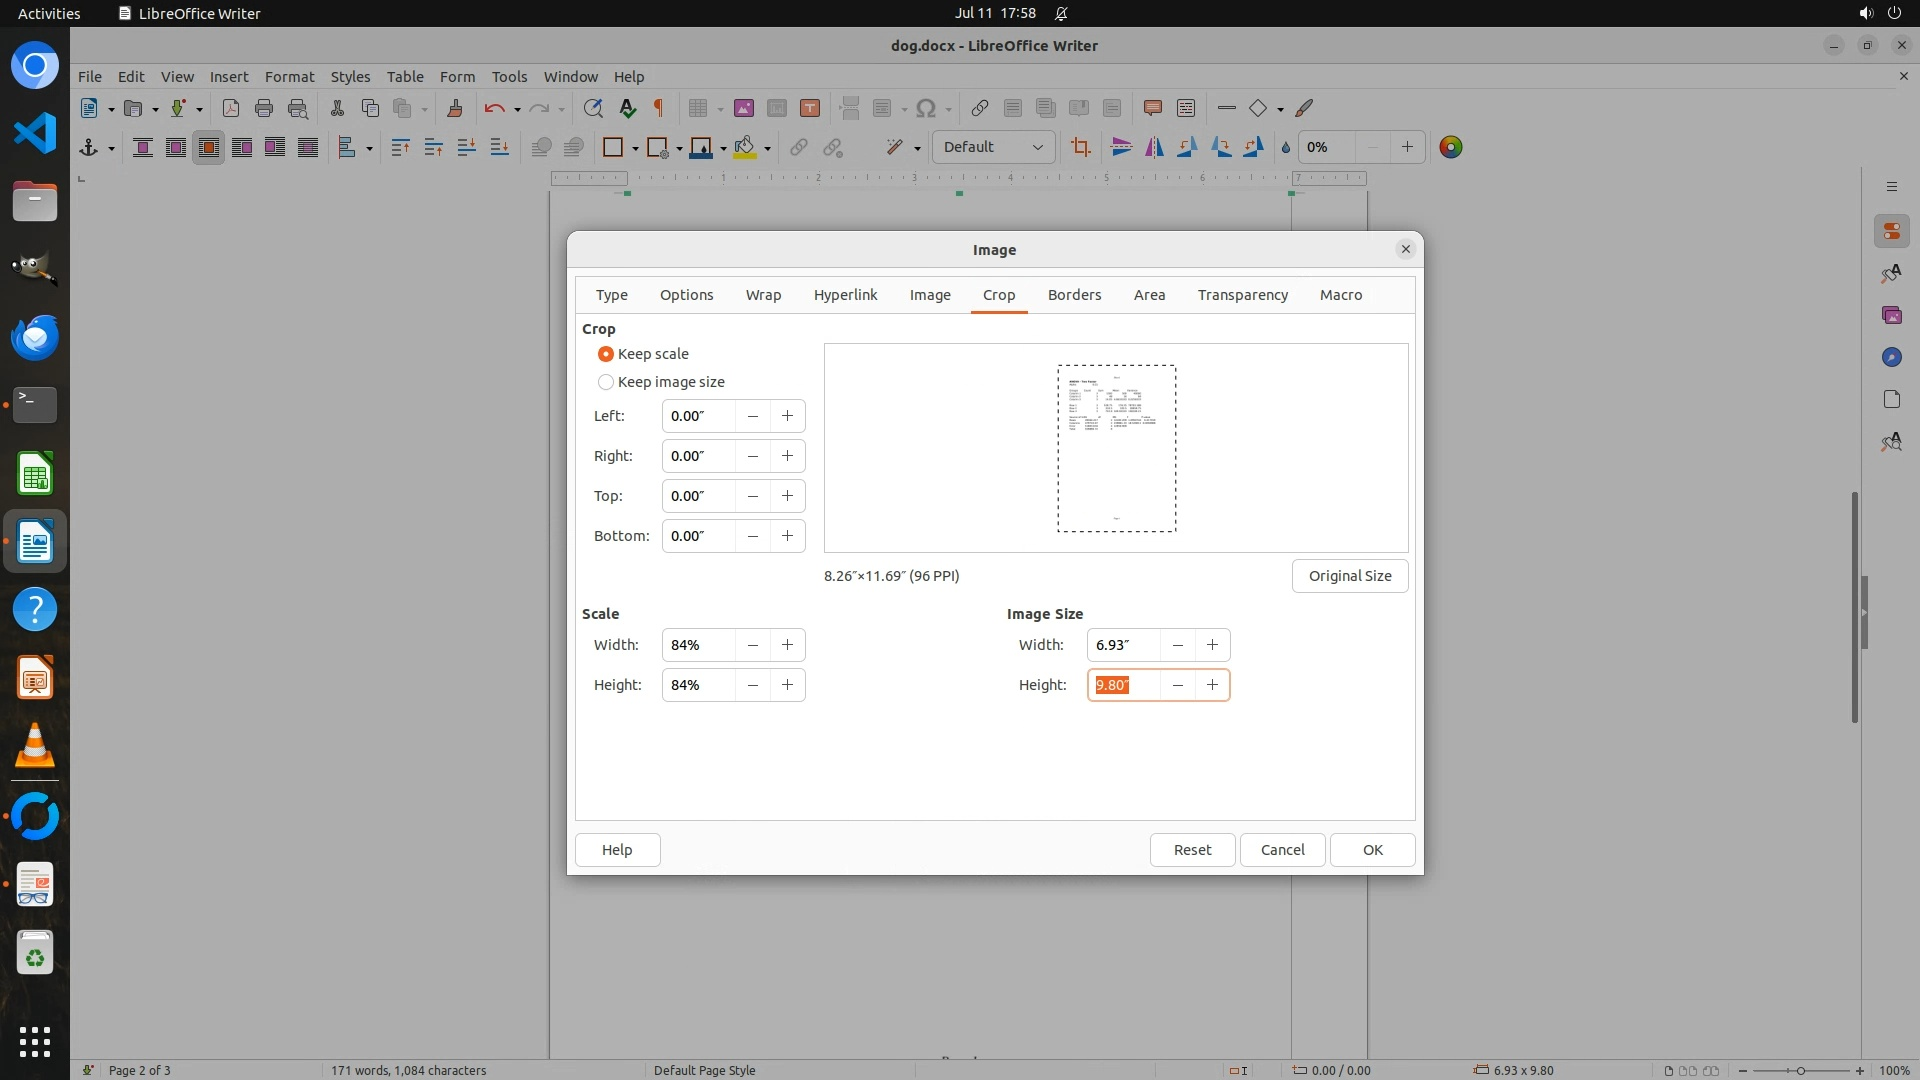The height and width of the screenshot is (1080, 1920).
Task: Expand the undo history dropdown arrow
Action: [x=517, y=110]
